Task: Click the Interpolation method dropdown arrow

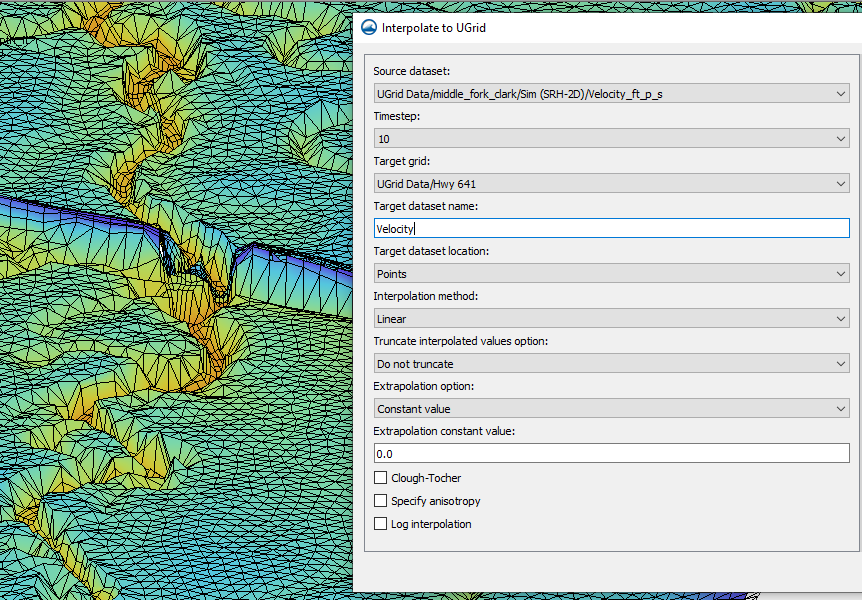Action: pyautogui.click(x=840, y=318)
